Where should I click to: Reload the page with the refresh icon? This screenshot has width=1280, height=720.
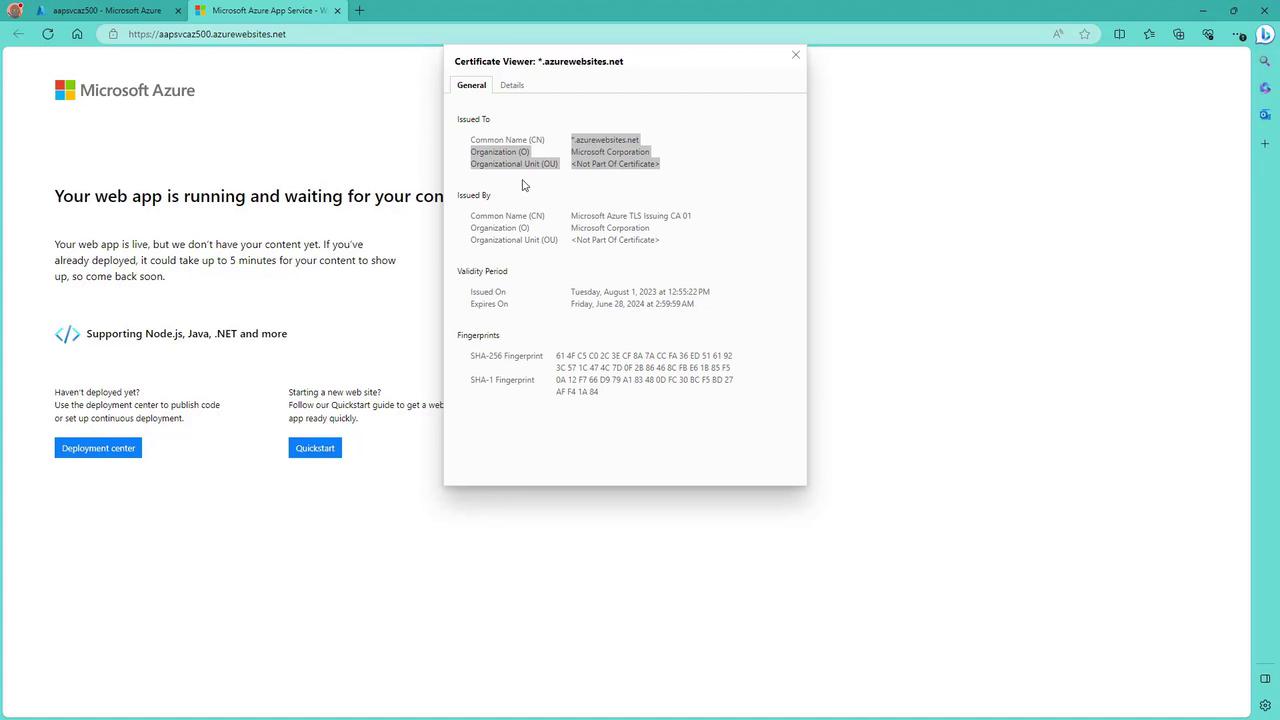pyautogui.click(x=48, y=34)
